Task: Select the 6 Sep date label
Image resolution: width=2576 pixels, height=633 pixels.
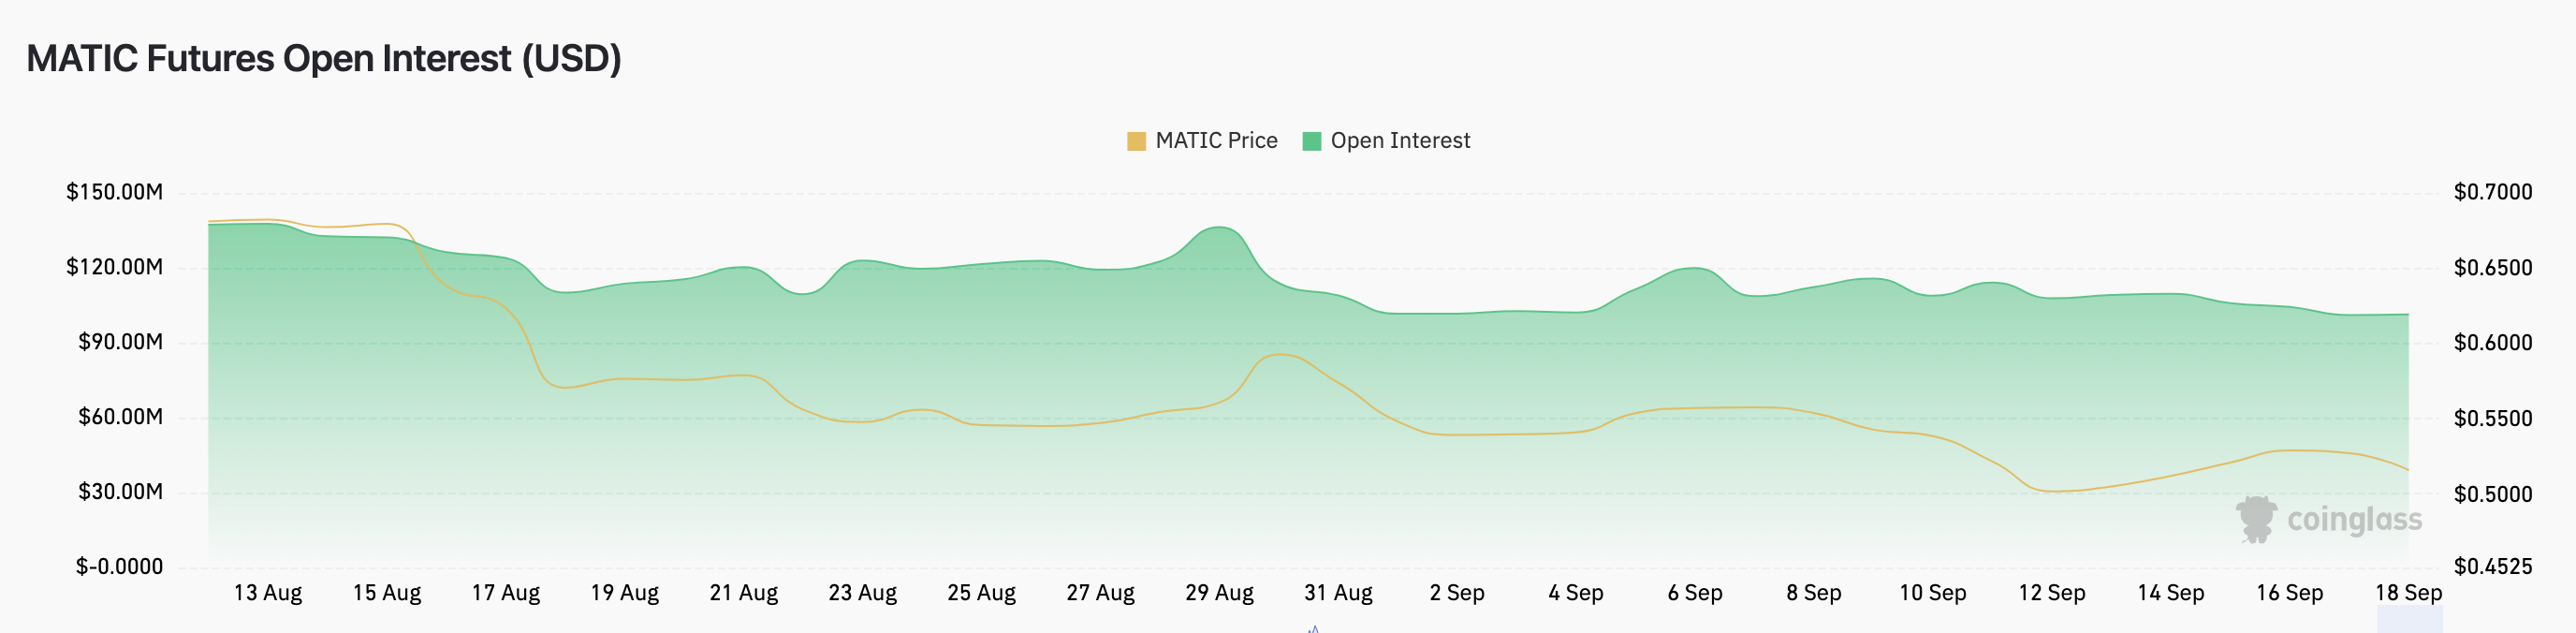Action: [x=1695, y=593]
